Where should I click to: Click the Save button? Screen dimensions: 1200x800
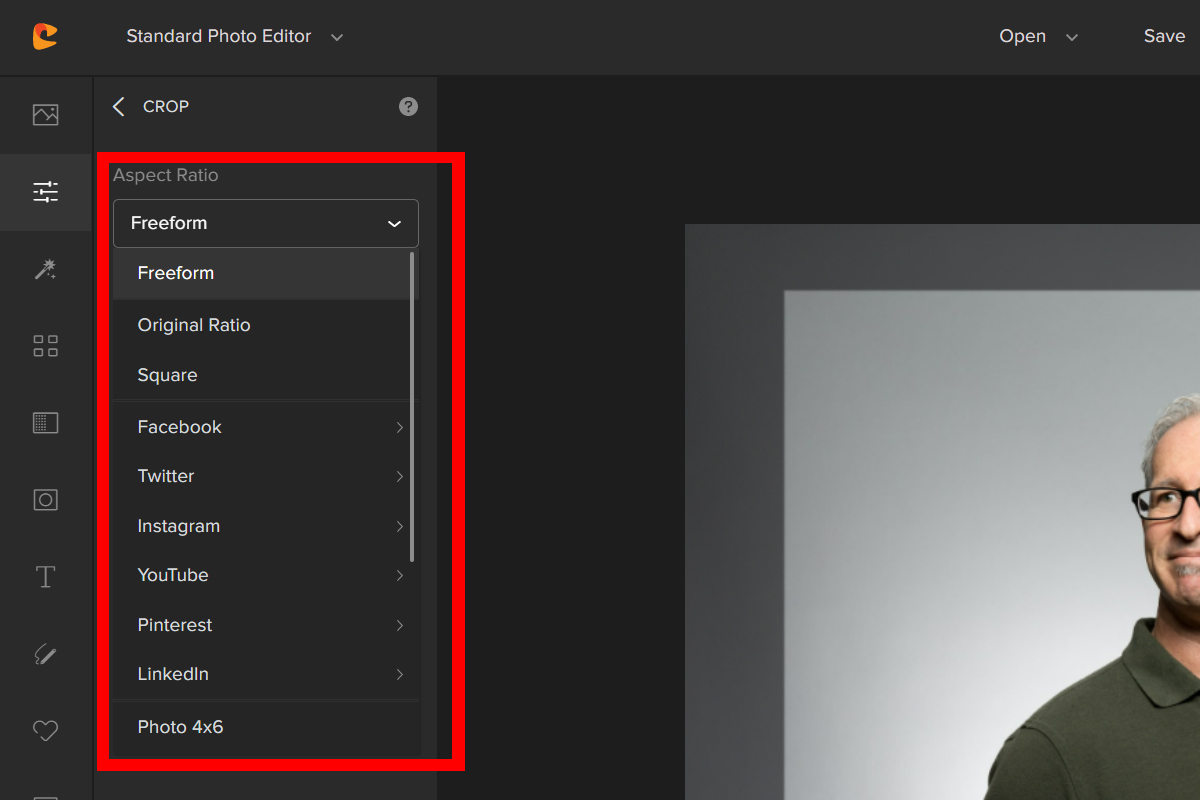[x=1164, y=37]
